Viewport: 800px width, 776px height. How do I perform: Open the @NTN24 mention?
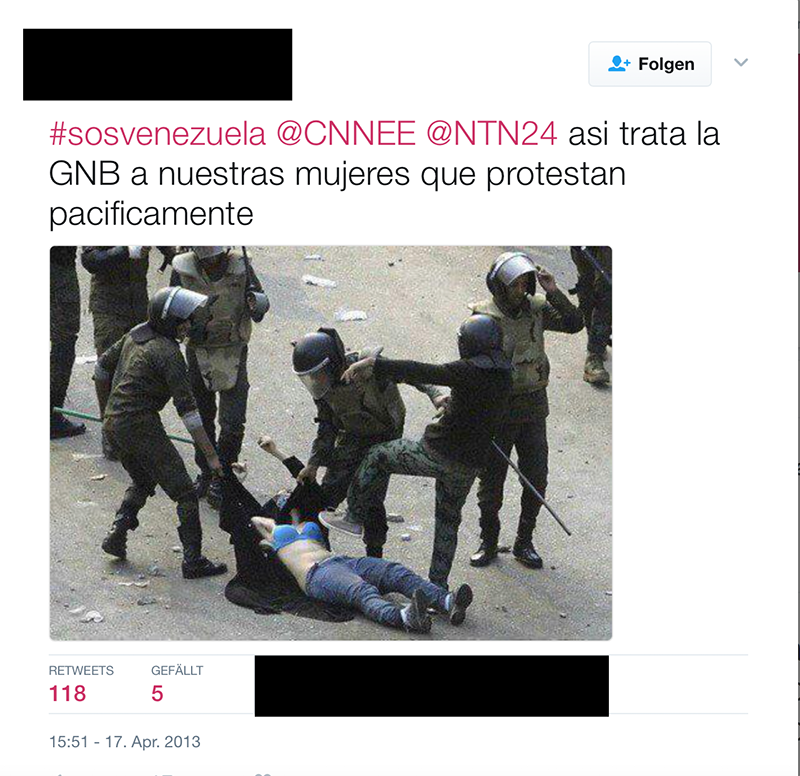coord(491,134)
